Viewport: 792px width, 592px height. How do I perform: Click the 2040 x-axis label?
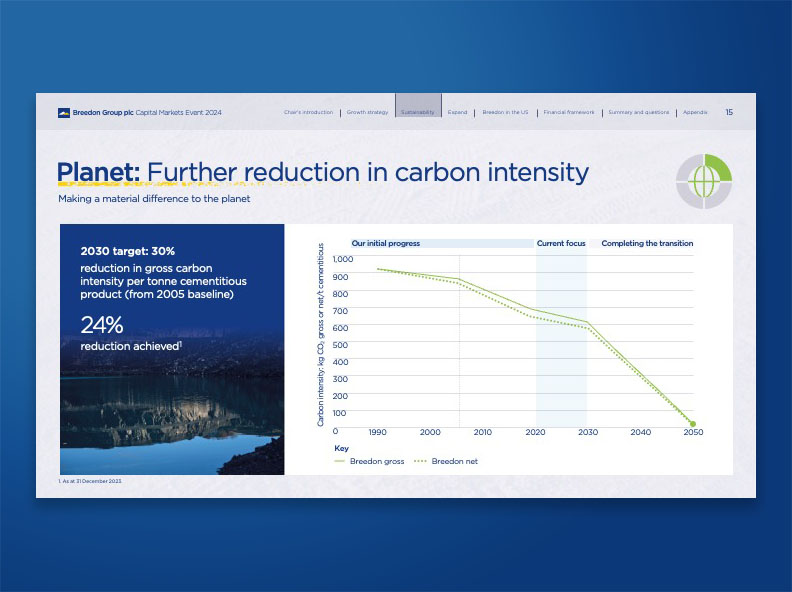[x=640, y=432]
